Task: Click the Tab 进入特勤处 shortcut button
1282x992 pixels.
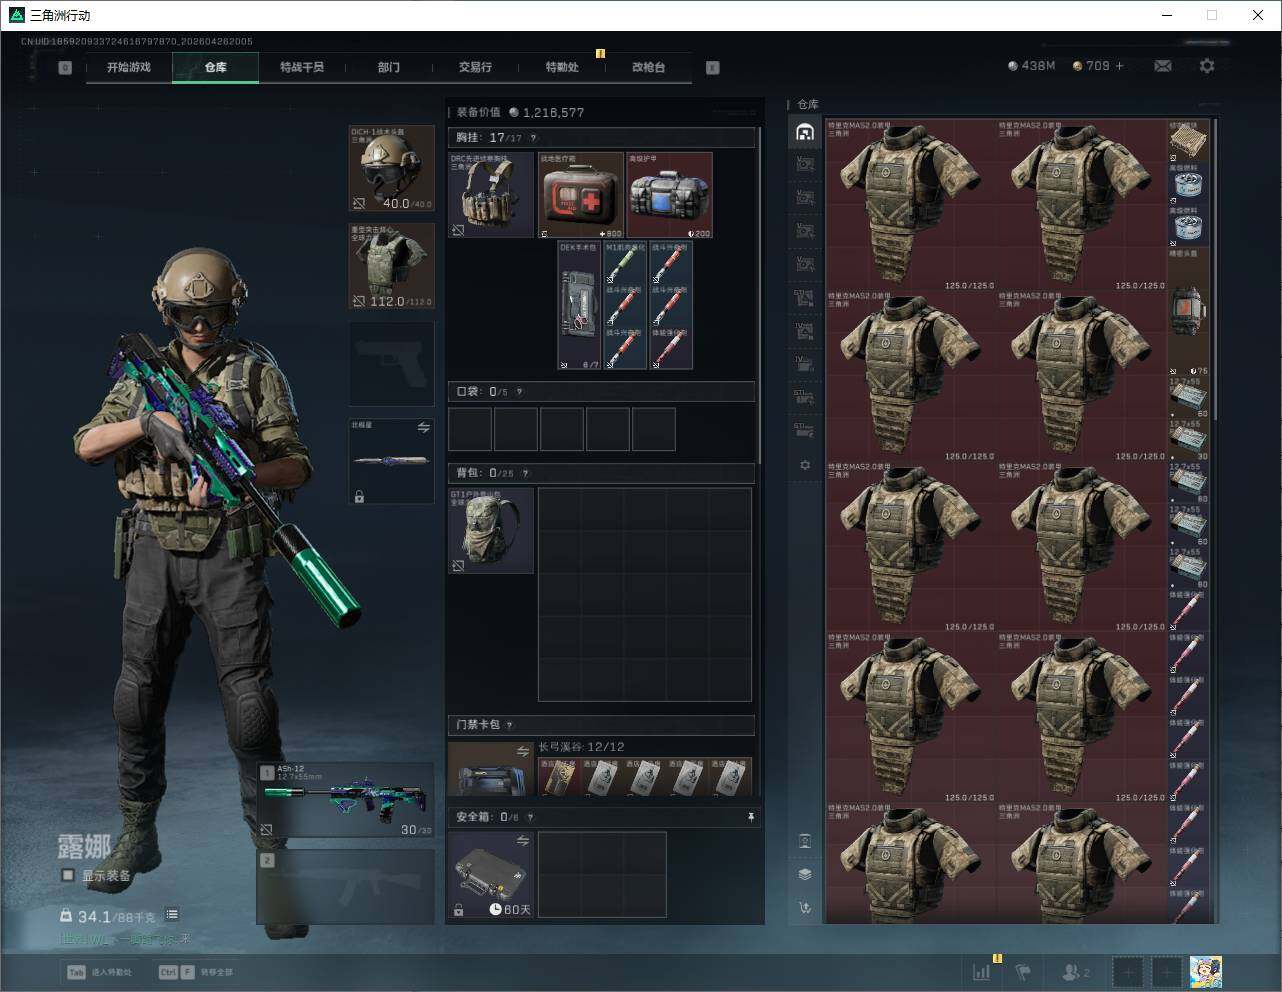Action: pos(99,972)
